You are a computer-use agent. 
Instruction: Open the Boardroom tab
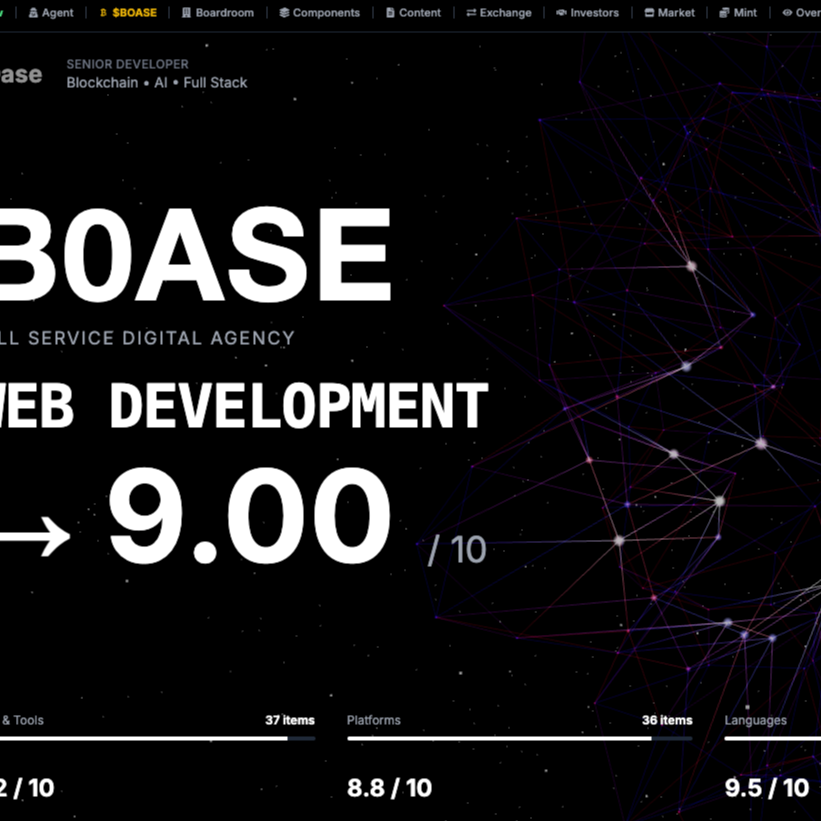point(224,13)
